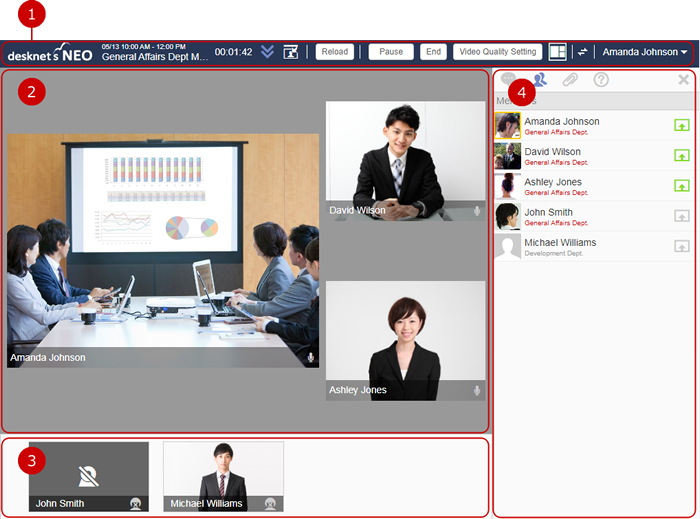Toggle microphone on Amanda Johnson's video
The height and width of the screenshot is (519, 700).
tap(311, 357)
